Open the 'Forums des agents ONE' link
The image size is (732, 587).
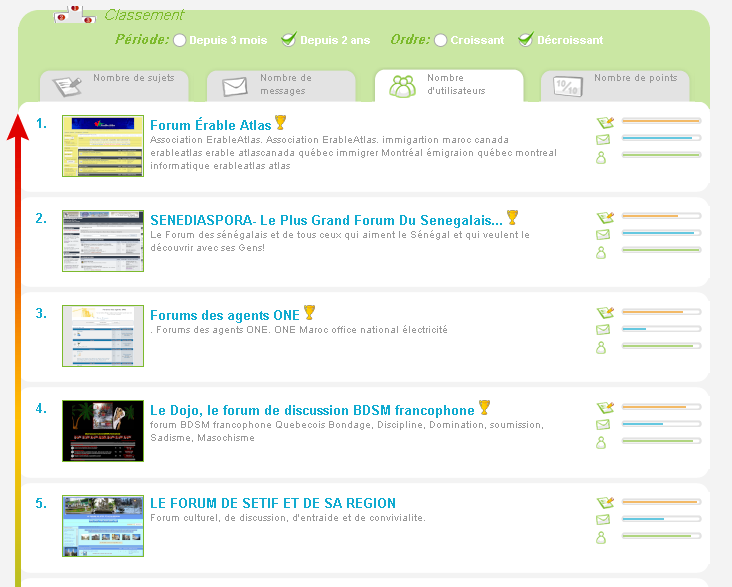[x=225, y=315]
